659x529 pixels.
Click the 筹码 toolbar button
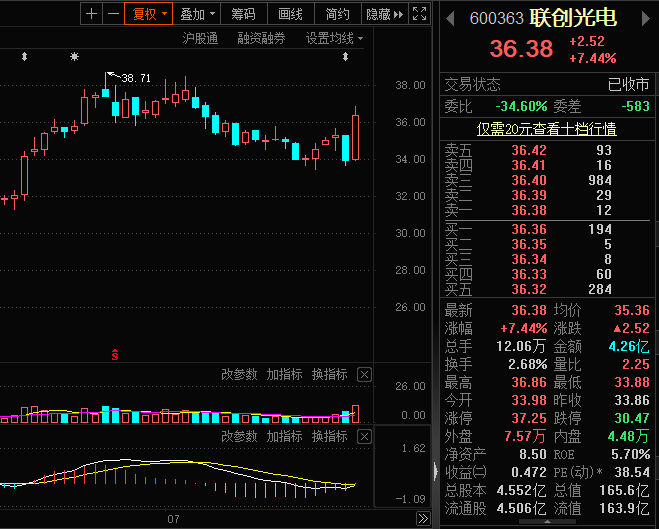[x=243, y=14]
